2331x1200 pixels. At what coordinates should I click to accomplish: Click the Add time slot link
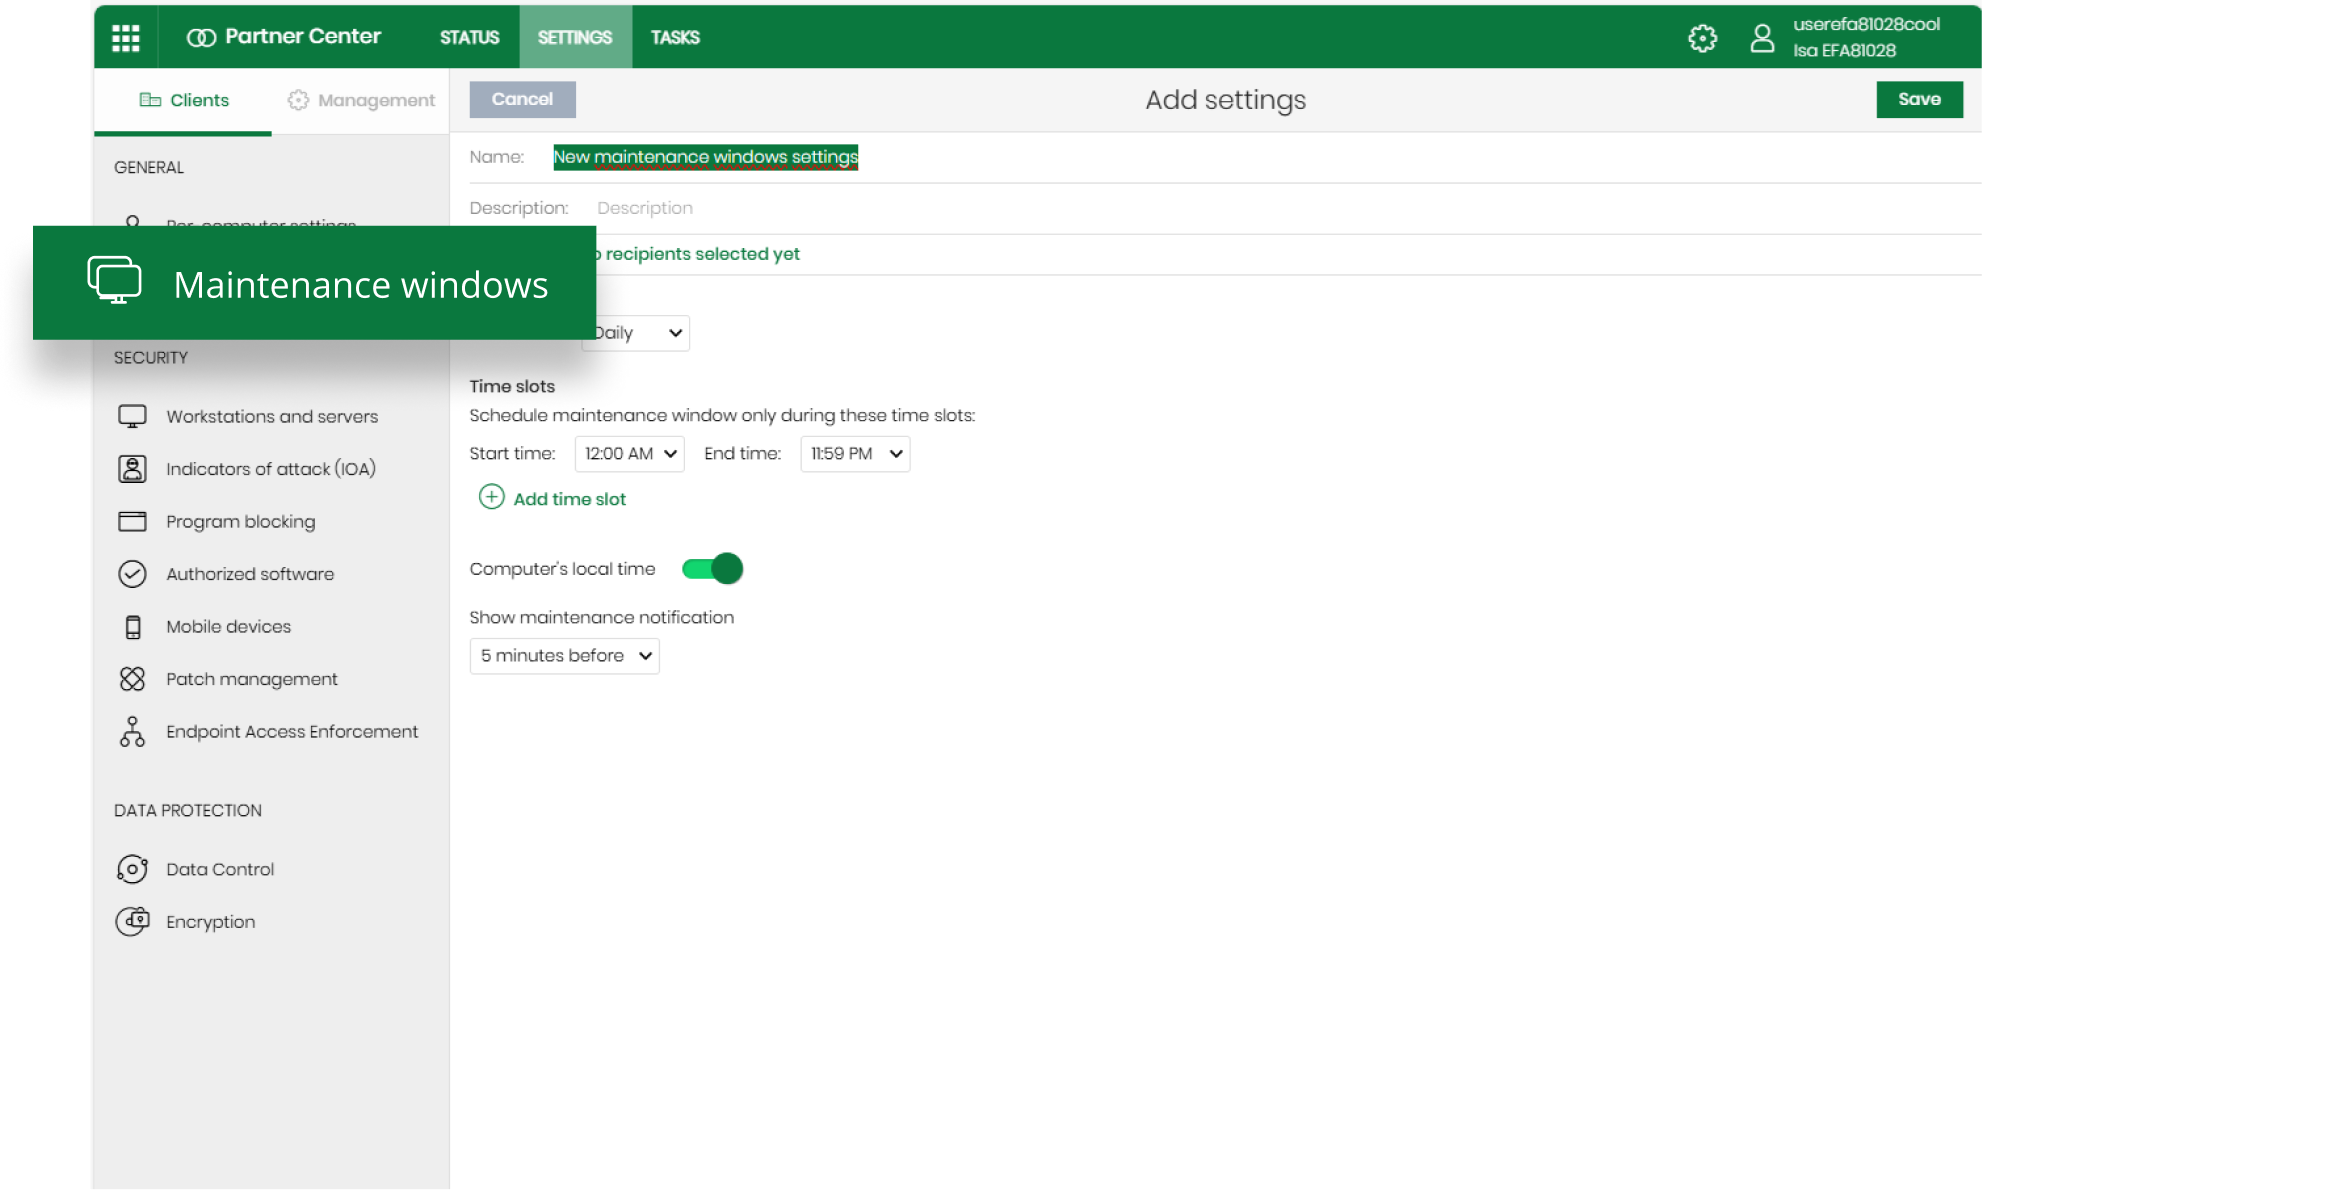tap(568, 499)
